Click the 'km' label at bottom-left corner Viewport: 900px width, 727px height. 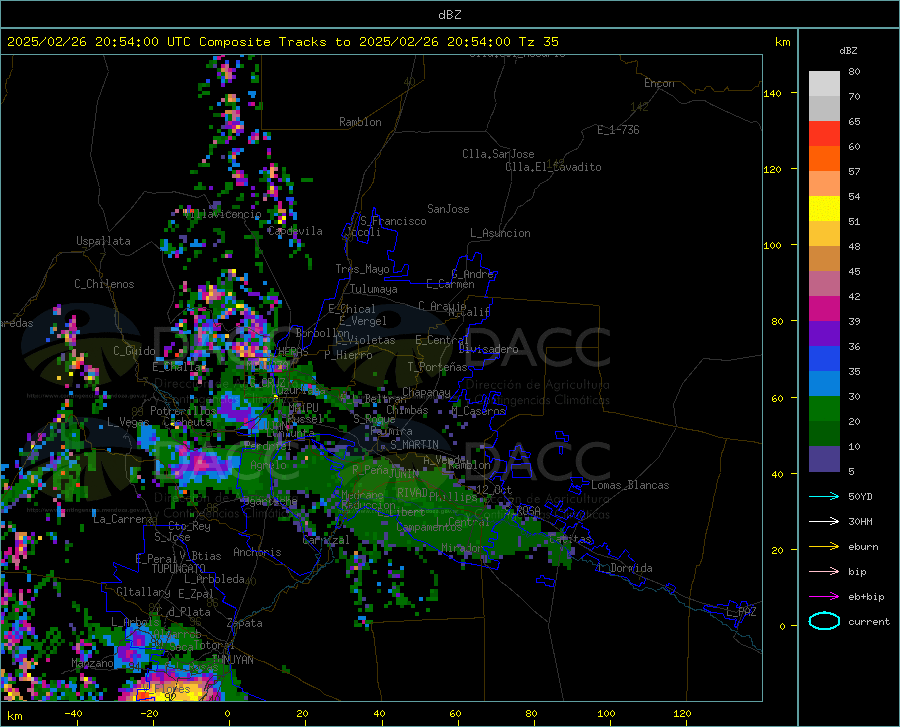tap(14, 716)
